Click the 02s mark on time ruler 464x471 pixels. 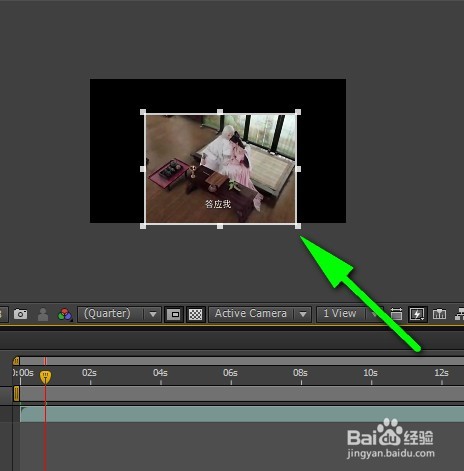pyautogui.click(x=89, y=373)
